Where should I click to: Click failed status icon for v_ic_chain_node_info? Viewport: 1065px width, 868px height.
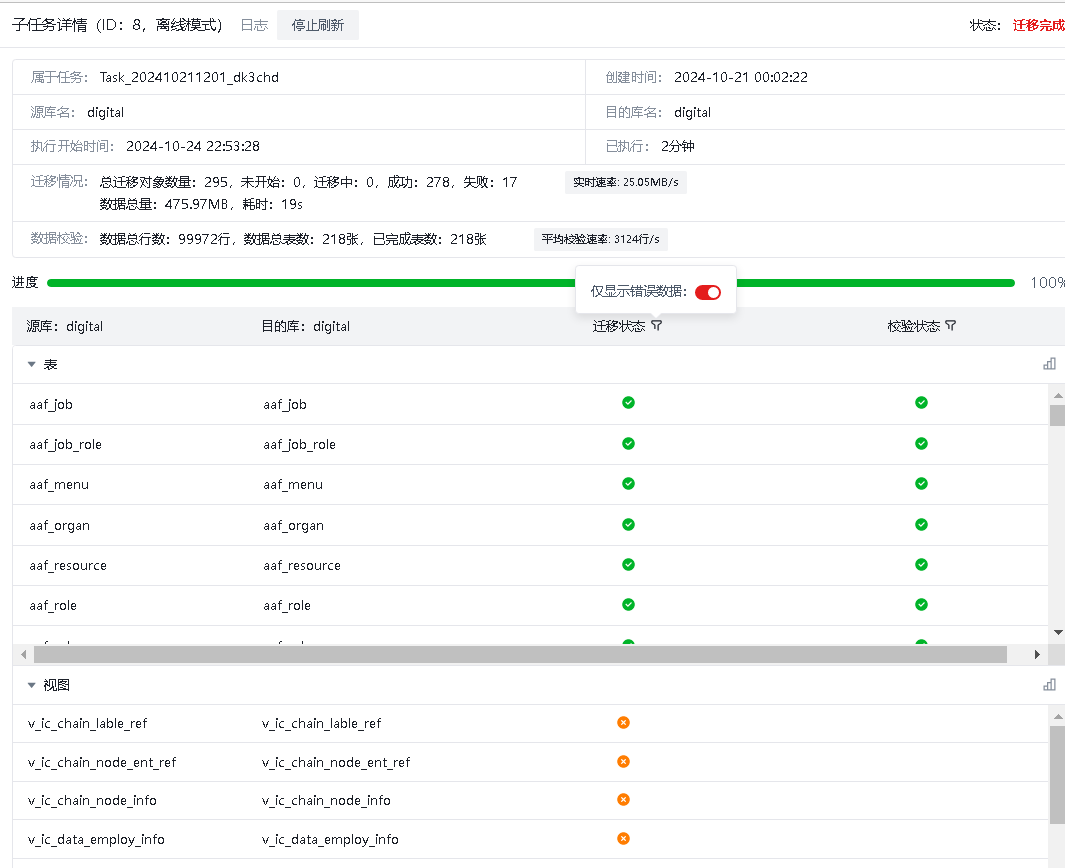pyautogui.click(x=623, y=799)
